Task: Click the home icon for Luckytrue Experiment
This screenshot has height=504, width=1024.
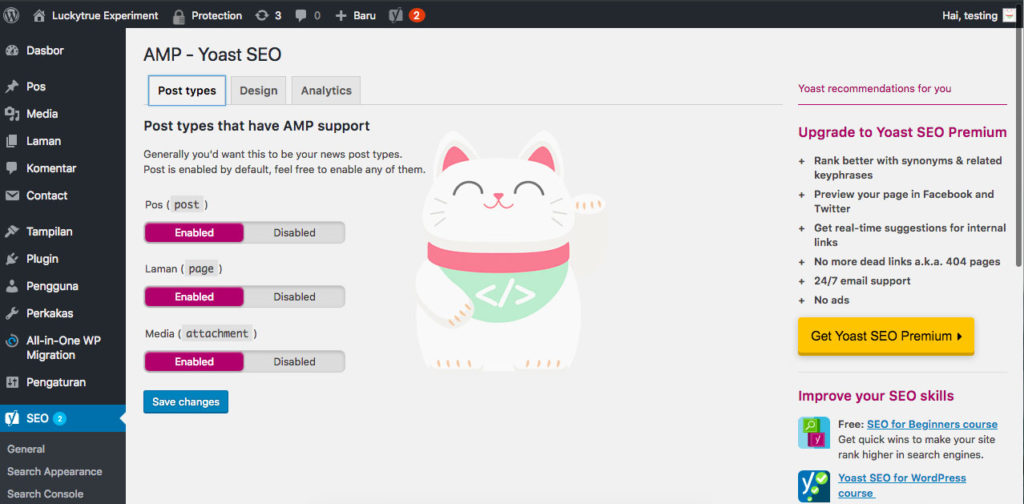Action: coord(39,15)
